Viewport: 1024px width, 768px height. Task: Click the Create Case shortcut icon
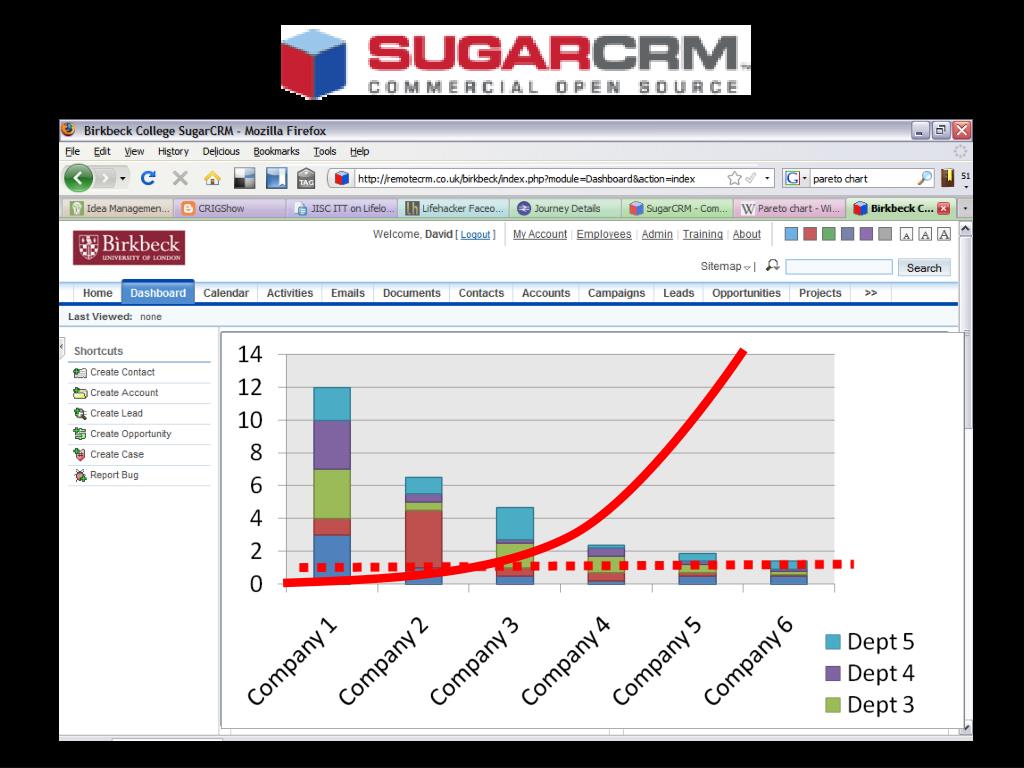coord(80,455)
